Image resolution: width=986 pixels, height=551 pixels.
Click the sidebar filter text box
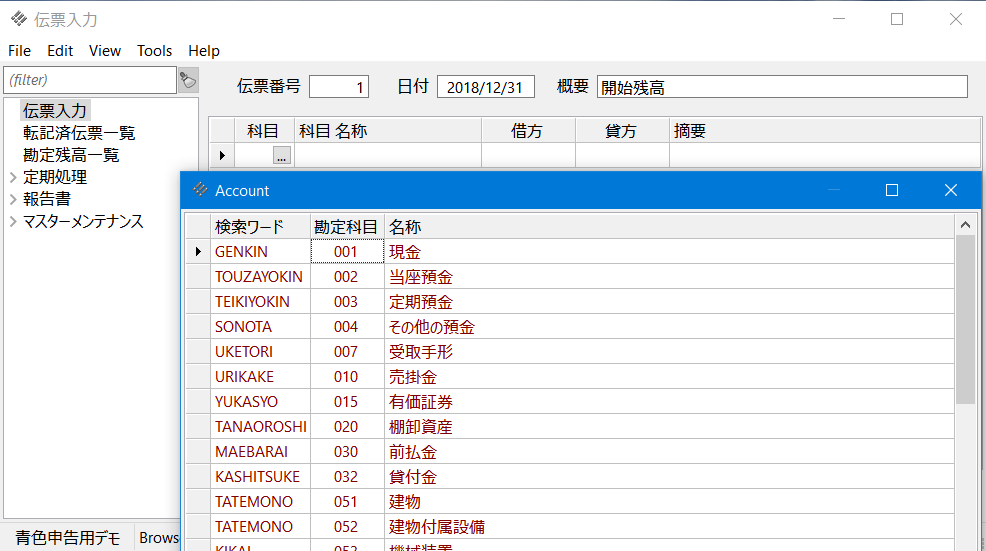tap(90, 80)
